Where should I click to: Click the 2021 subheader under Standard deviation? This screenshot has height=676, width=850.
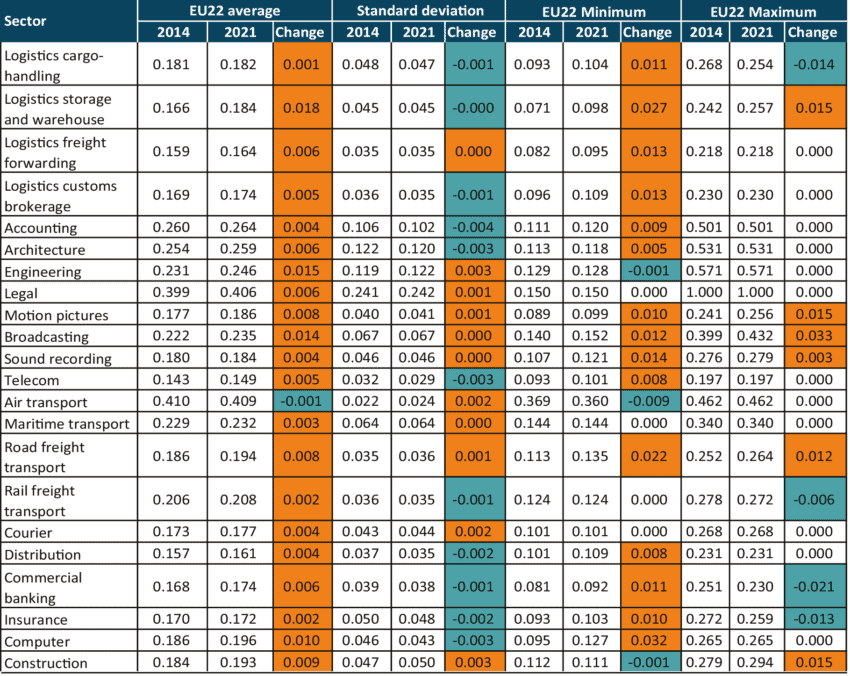click(x=417, y=32)
